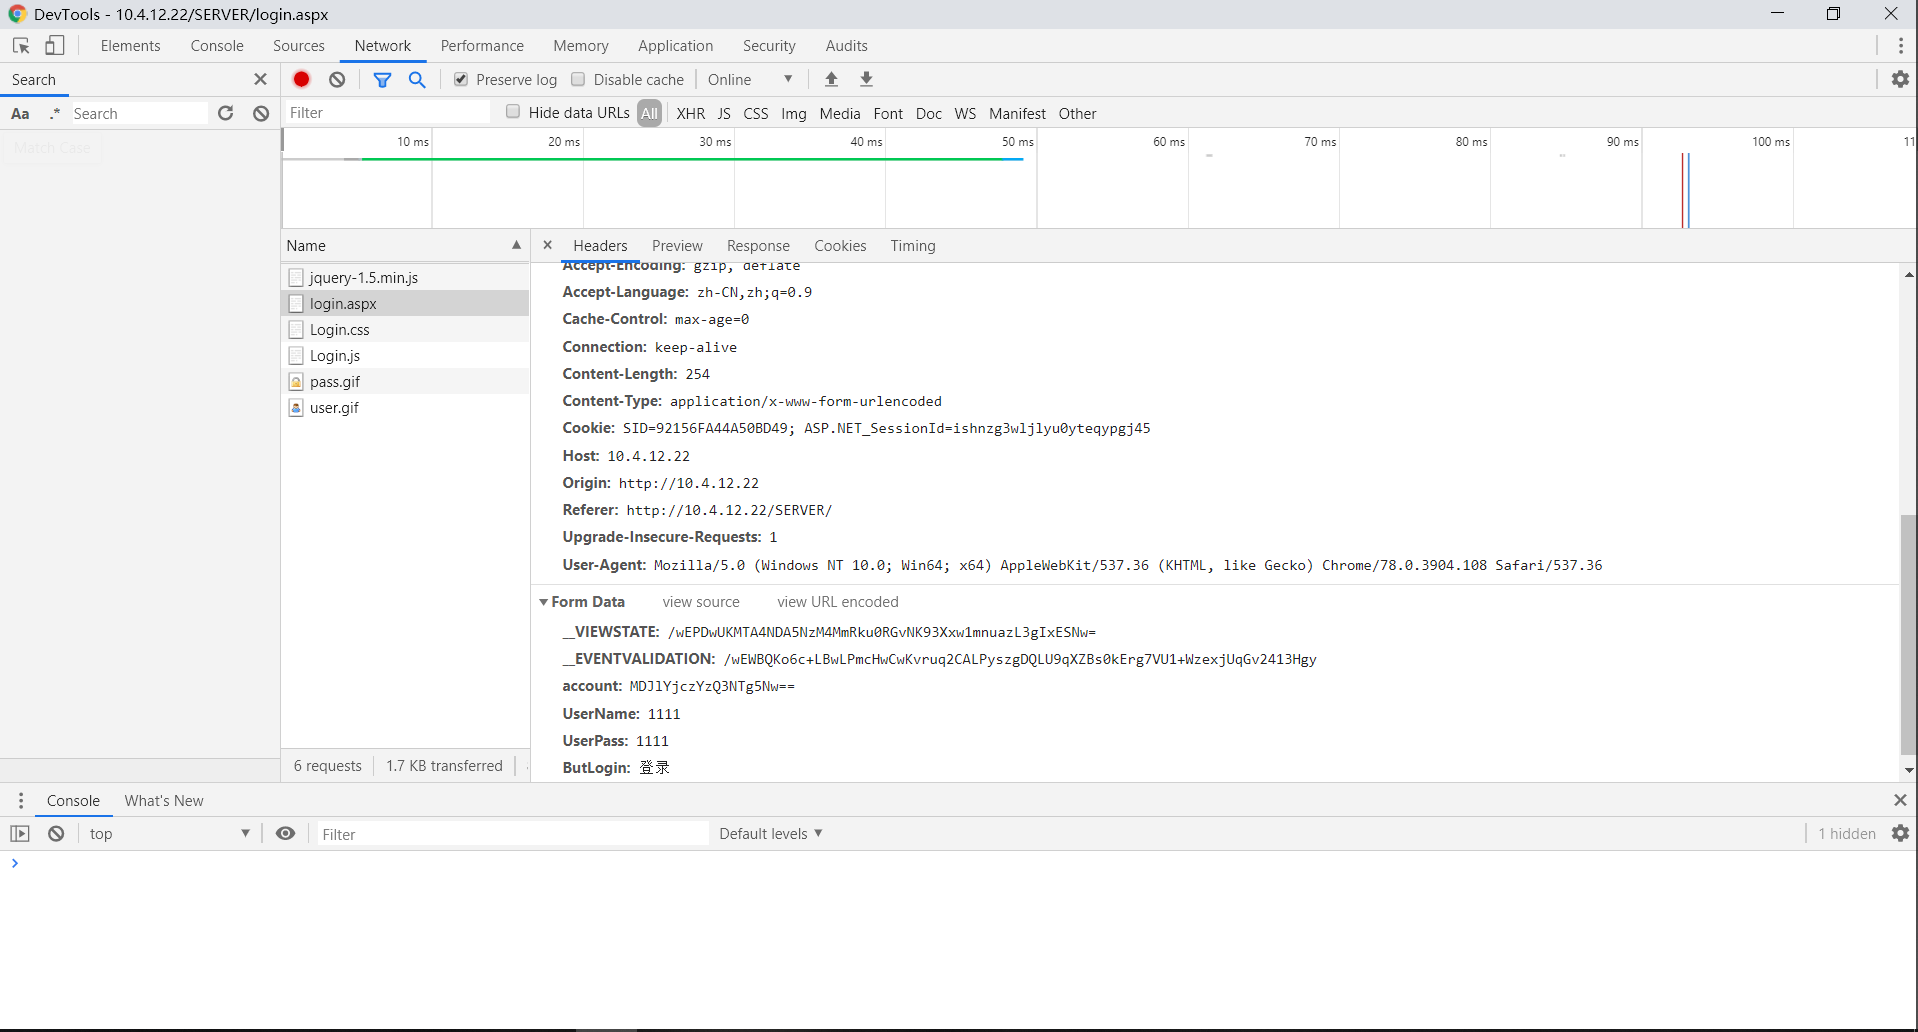Open Default levels dropdown

pyautogui.click(x=771, y=833)
